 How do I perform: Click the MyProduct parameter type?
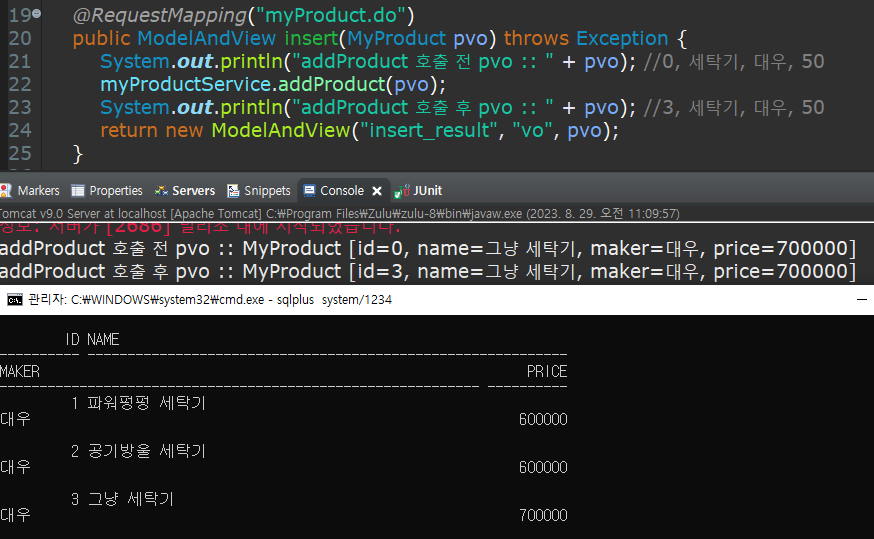click(396, 38)
